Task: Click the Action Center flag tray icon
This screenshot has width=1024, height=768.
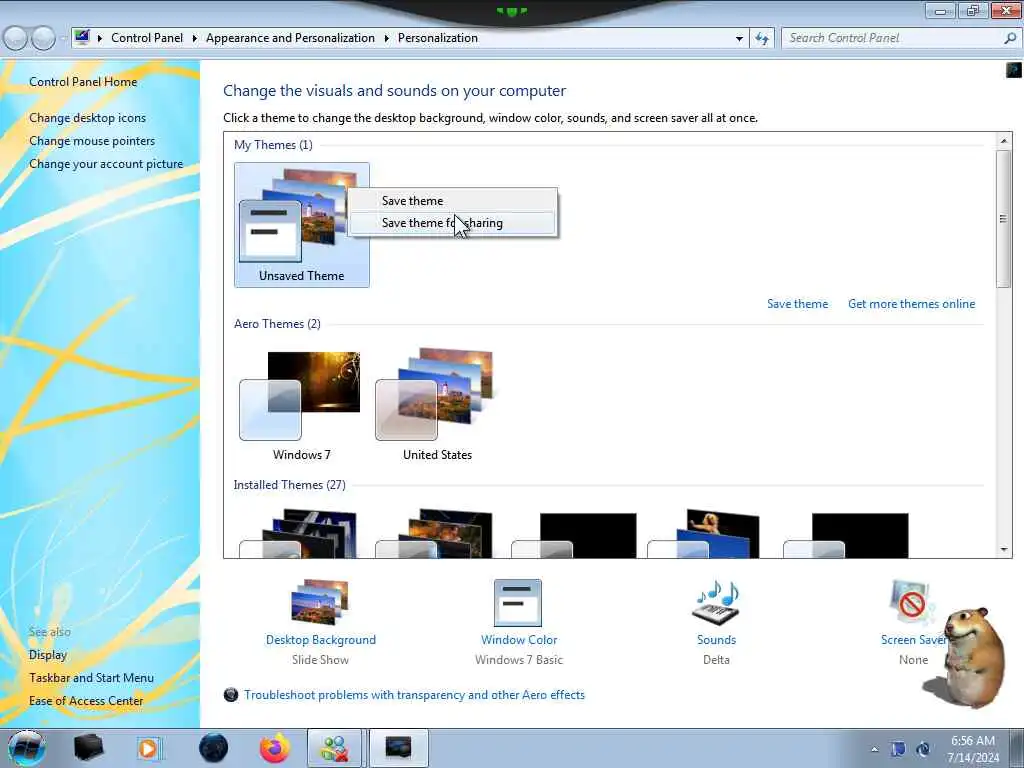Action: point(899,749)
